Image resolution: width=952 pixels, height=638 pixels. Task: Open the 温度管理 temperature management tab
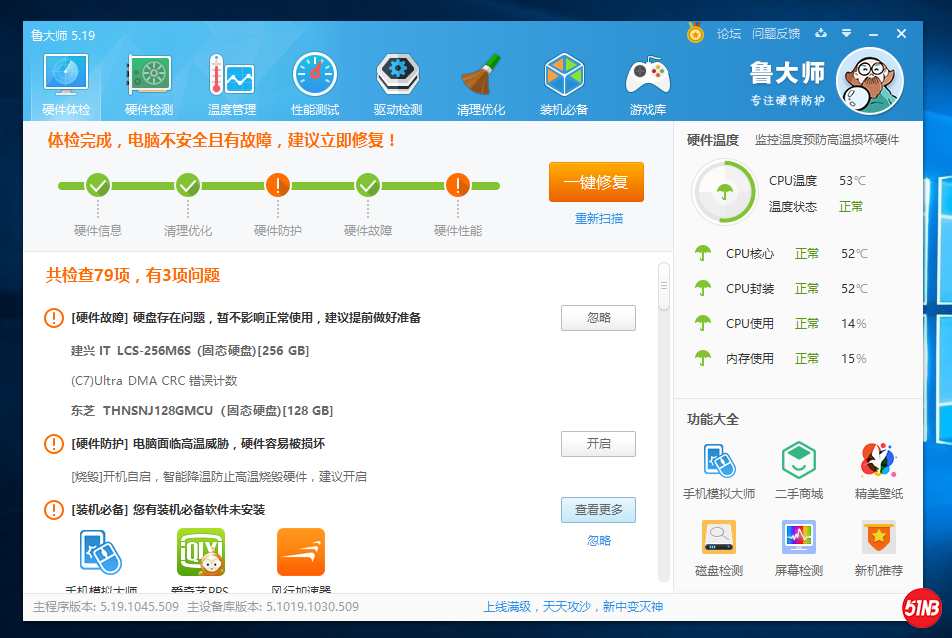[x=232, y=84]
